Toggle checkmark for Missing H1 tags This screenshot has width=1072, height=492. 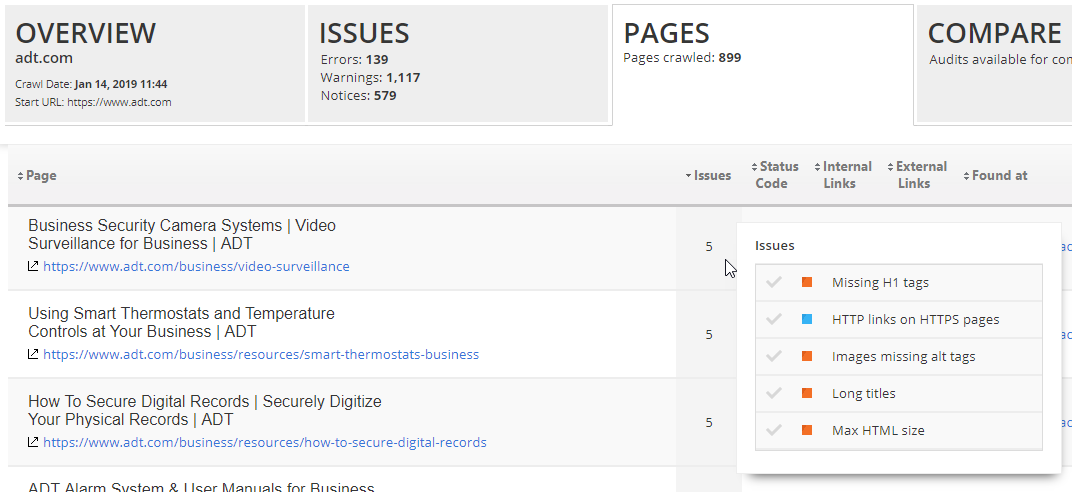pyautogui.click(x=773, y=283)
